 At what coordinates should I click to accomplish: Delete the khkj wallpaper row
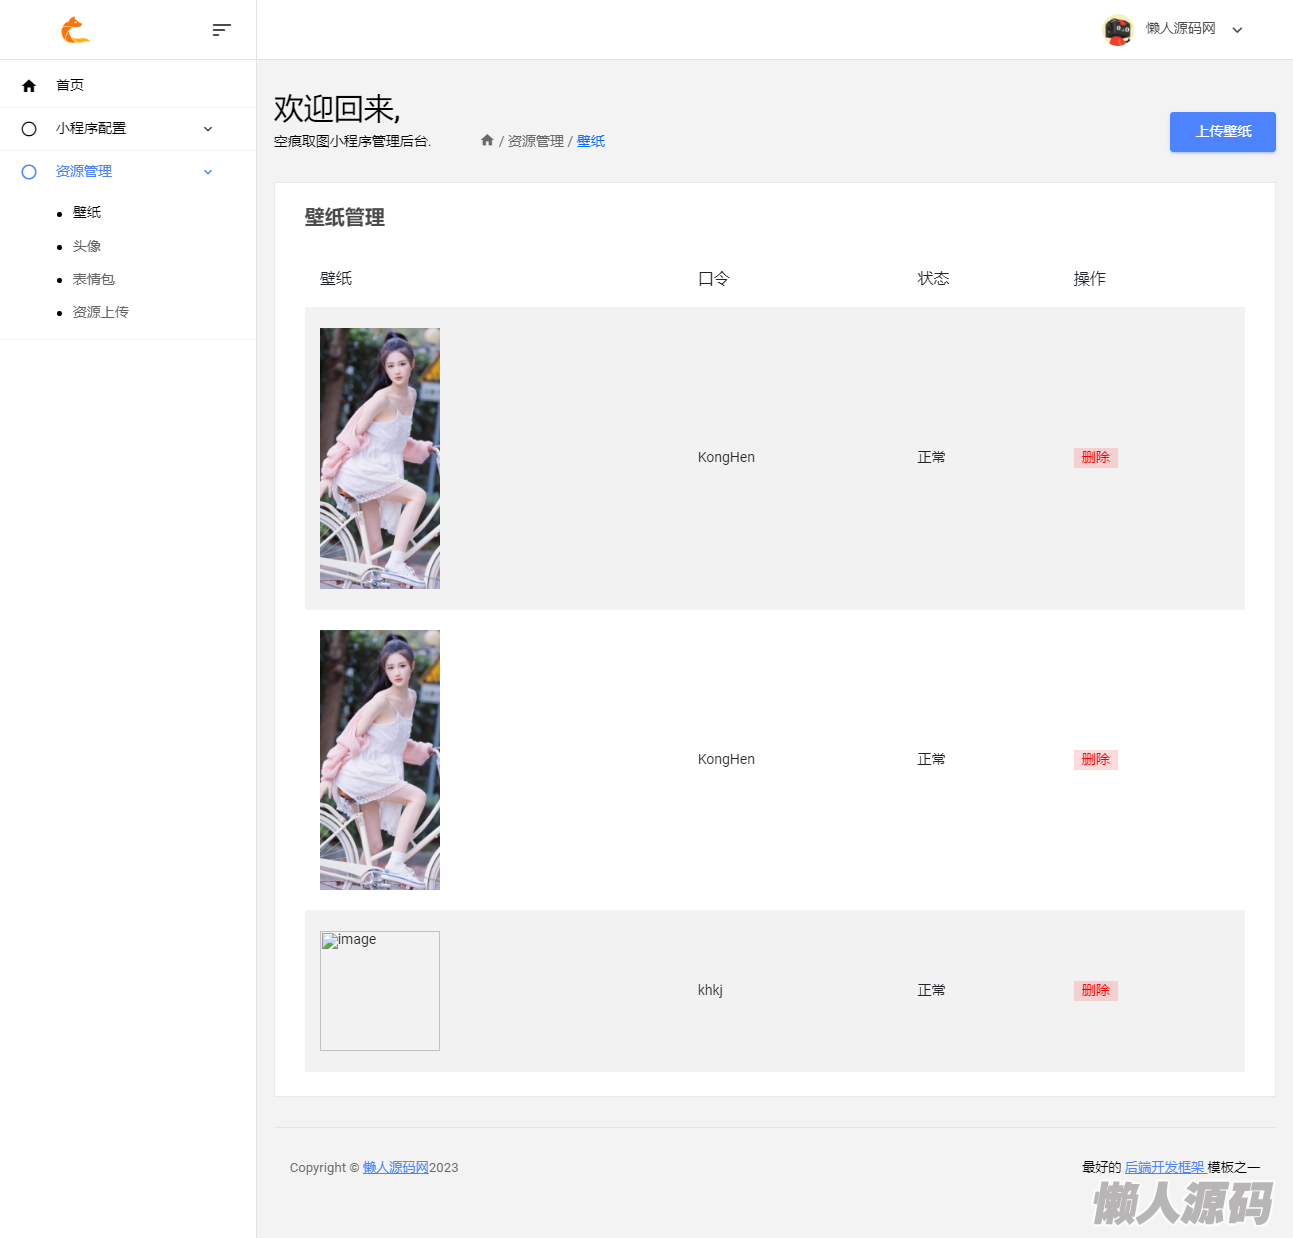click(x=1096, y=991)
